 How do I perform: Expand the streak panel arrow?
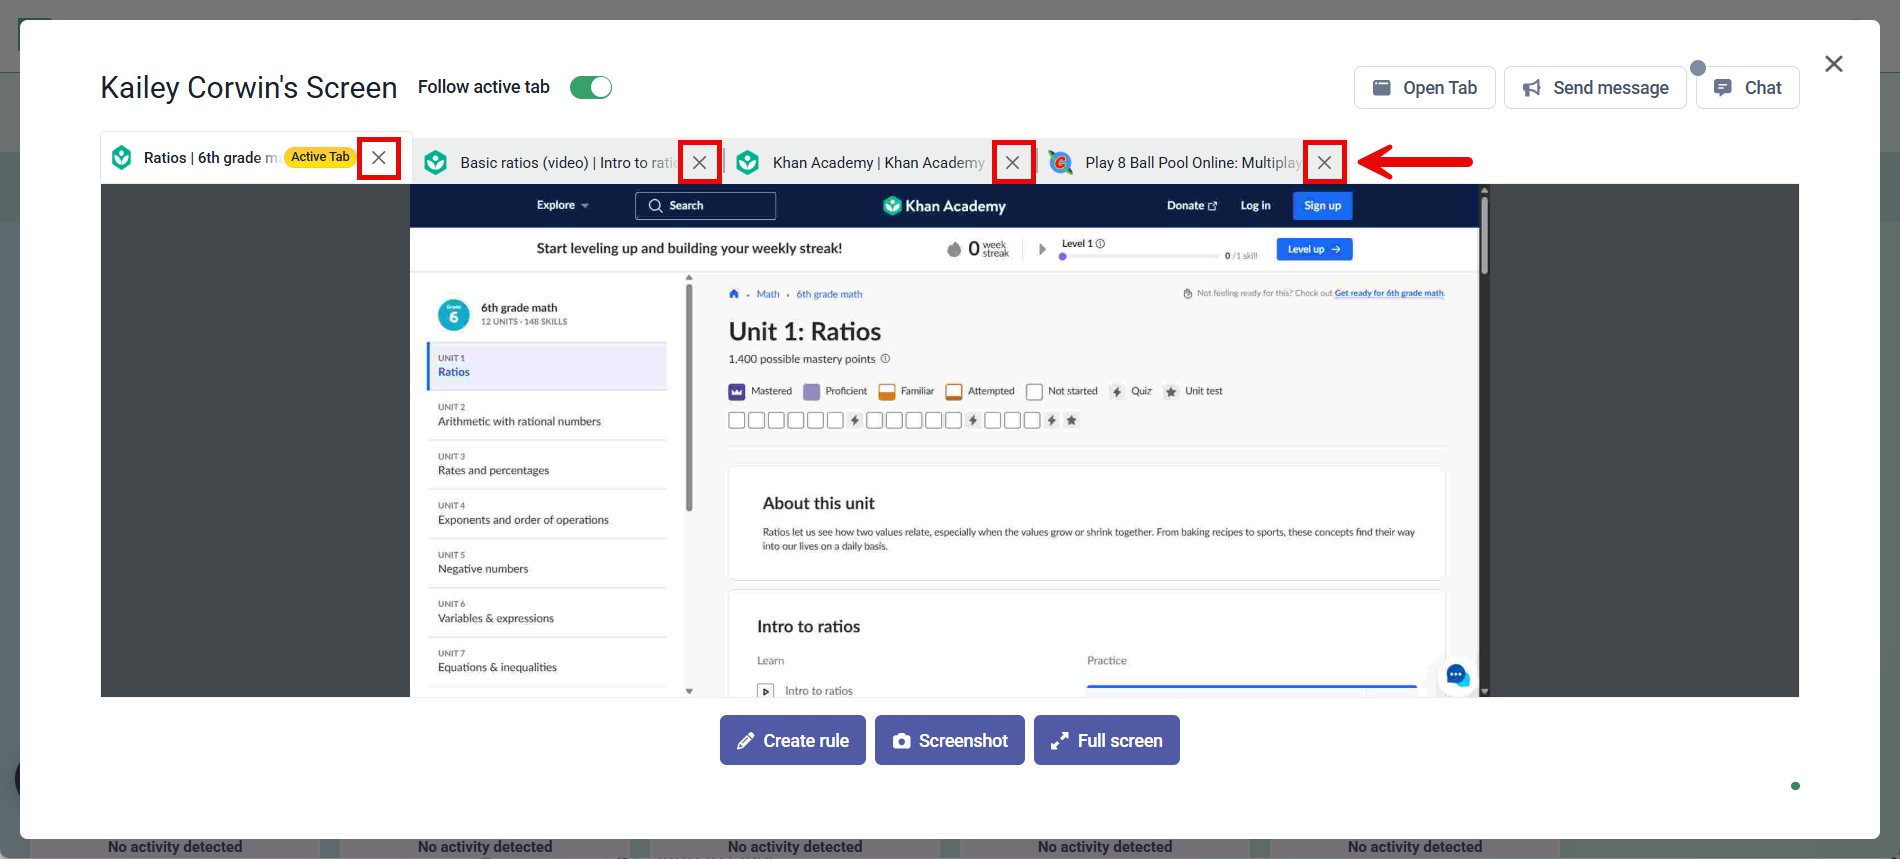click(1042, 249)
